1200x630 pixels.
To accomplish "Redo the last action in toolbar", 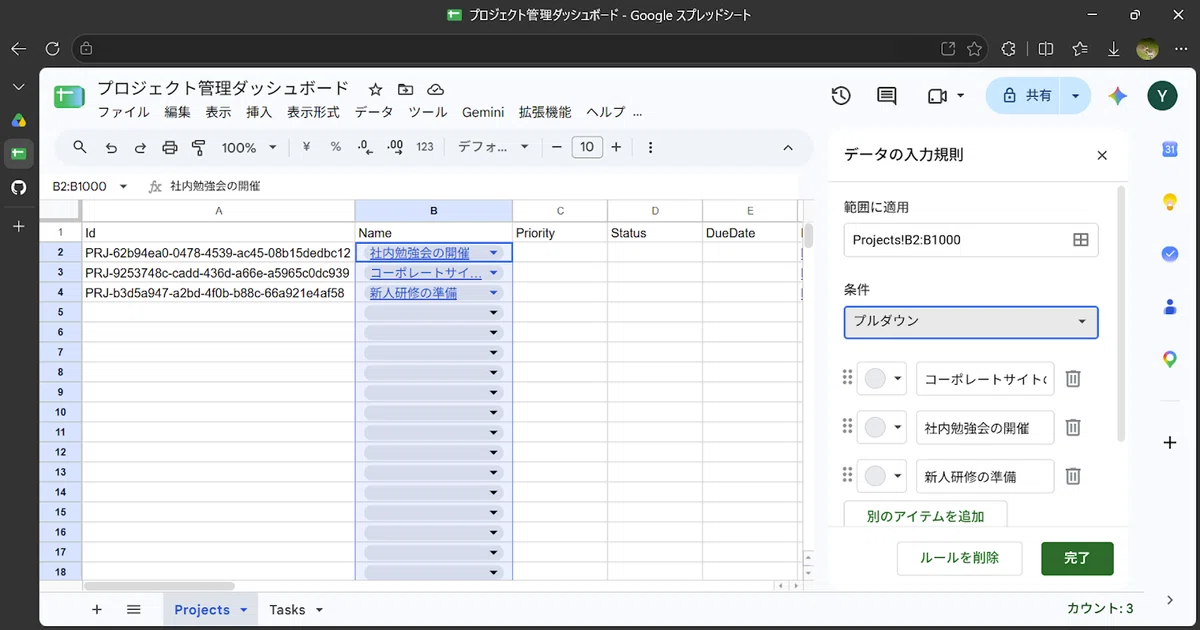I will pyautogui.click(x=140, y=147).
